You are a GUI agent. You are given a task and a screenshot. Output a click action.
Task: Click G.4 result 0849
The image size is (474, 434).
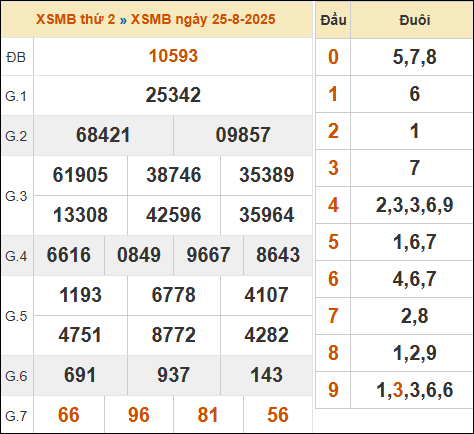pyautogui.click(x=139, y=255)
